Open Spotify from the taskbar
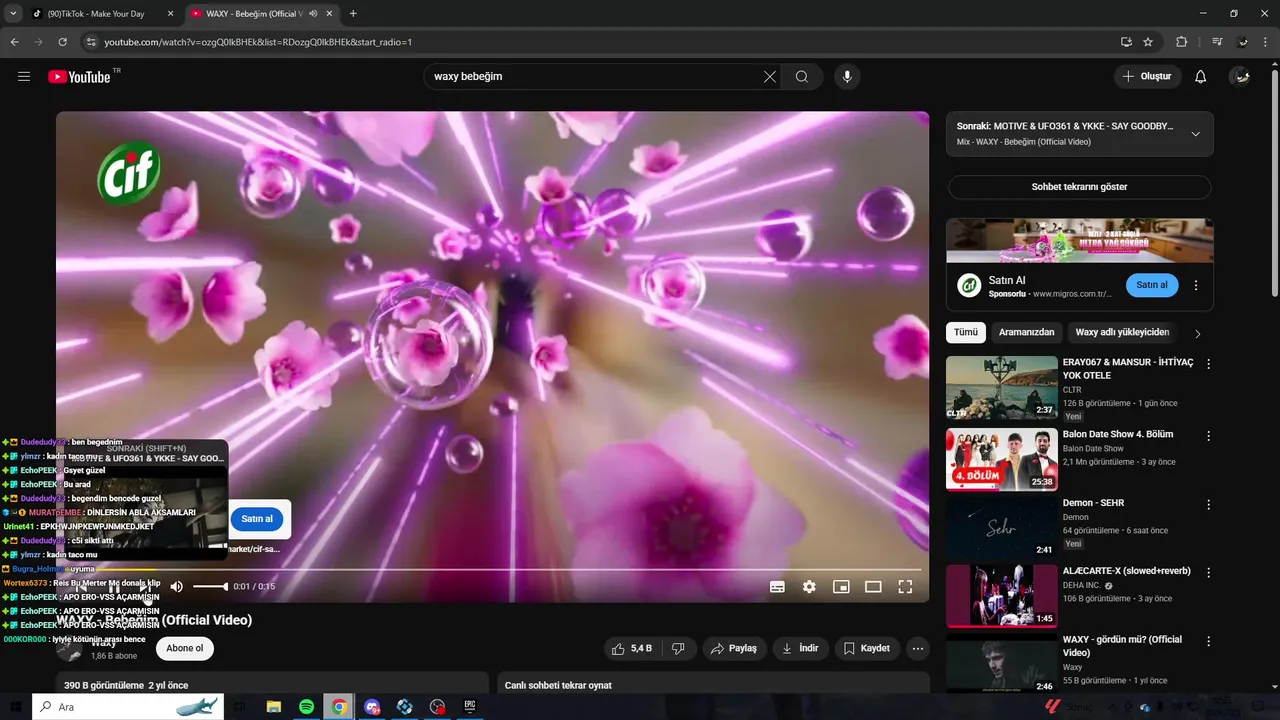The image size is (1280, 720). tap(307, 707)
